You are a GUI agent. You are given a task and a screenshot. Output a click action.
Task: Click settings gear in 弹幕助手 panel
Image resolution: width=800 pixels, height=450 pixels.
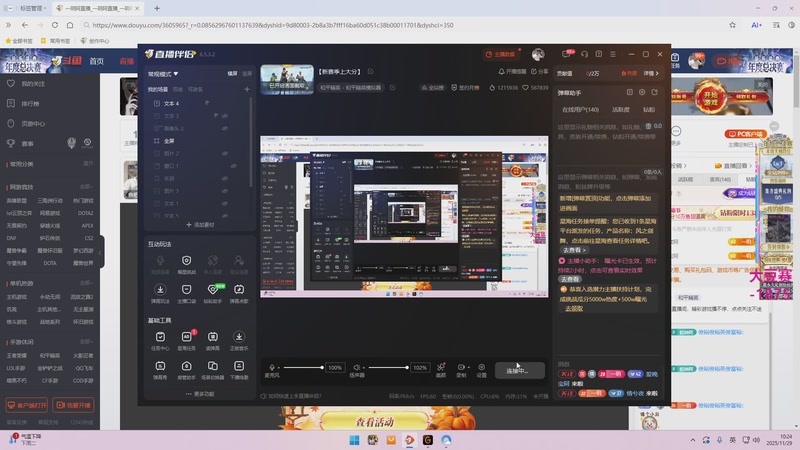point(642,92)
